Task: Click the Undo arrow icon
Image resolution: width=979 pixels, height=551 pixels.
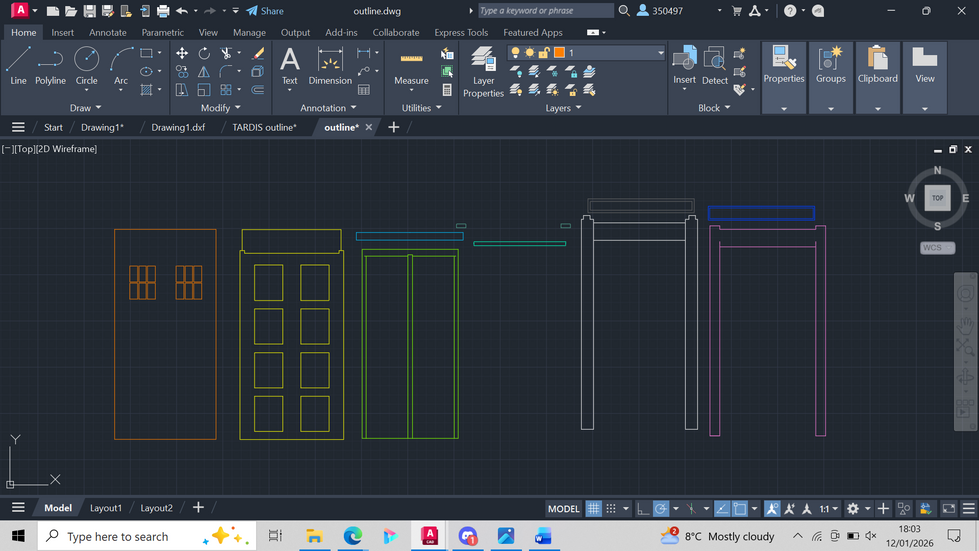Action: [x=182, y=11]
